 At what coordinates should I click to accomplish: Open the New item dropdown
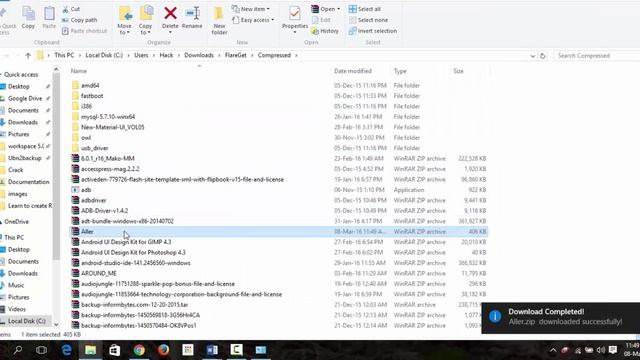point(251,9)
